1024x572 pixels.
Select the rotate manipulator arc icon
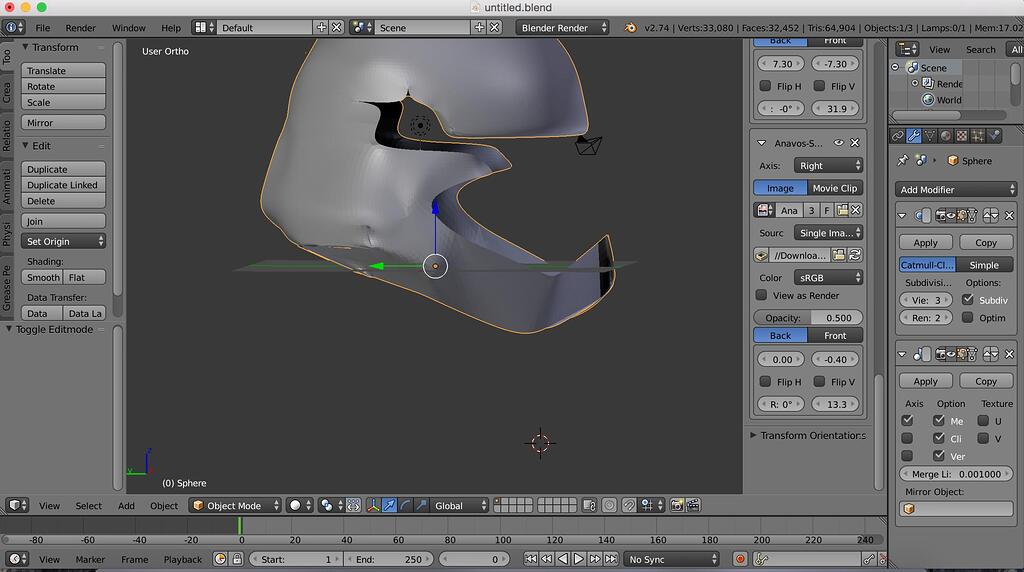coord(405,505)
